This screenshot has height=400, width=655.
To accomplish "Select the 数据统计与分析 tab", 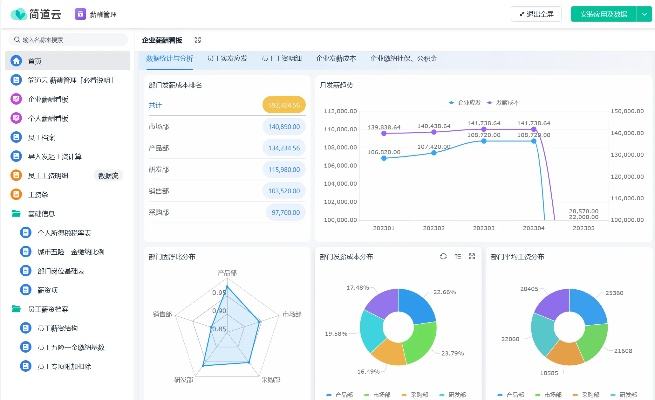I will pyautogui.click(x=170, y=59).
